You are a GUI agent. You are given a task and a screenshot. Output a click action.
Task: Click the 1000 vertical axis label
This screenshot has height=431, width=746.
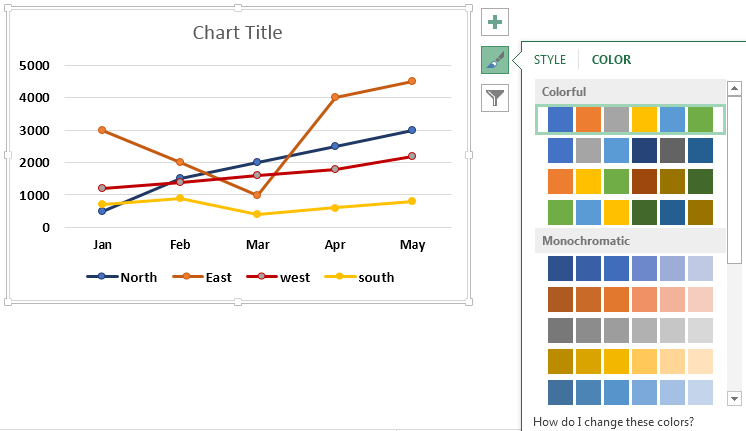pos(34,195)
